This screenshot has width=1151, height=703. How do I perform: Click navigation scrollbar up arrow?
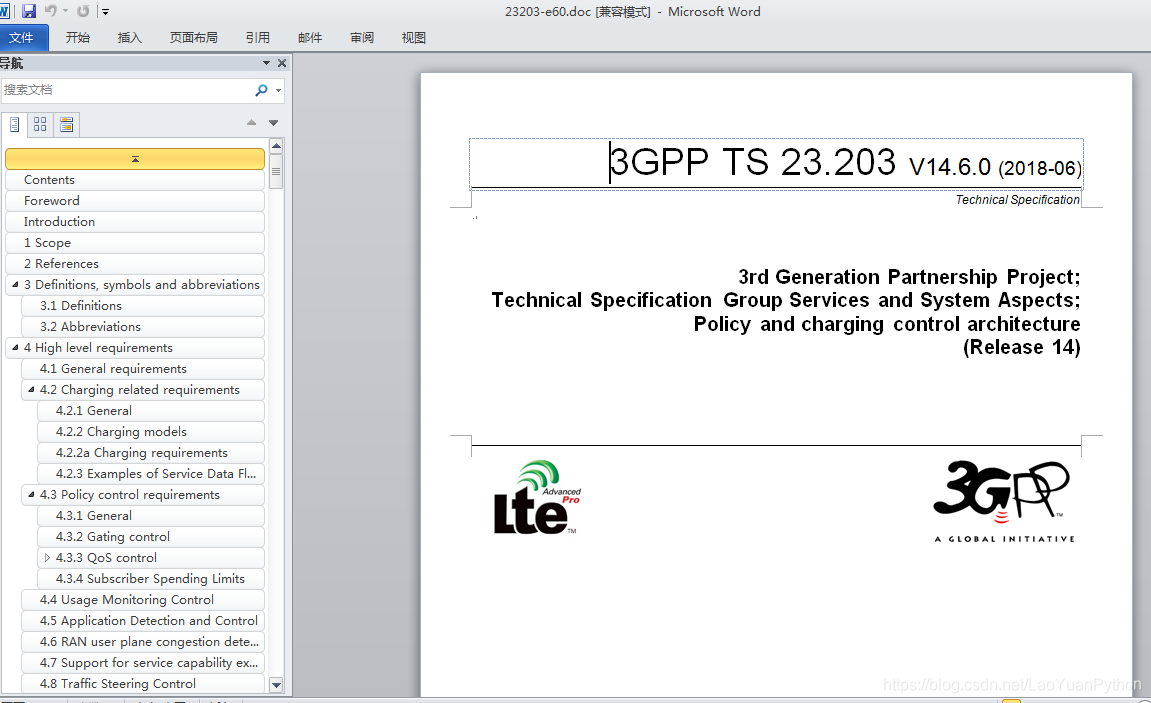276,145
